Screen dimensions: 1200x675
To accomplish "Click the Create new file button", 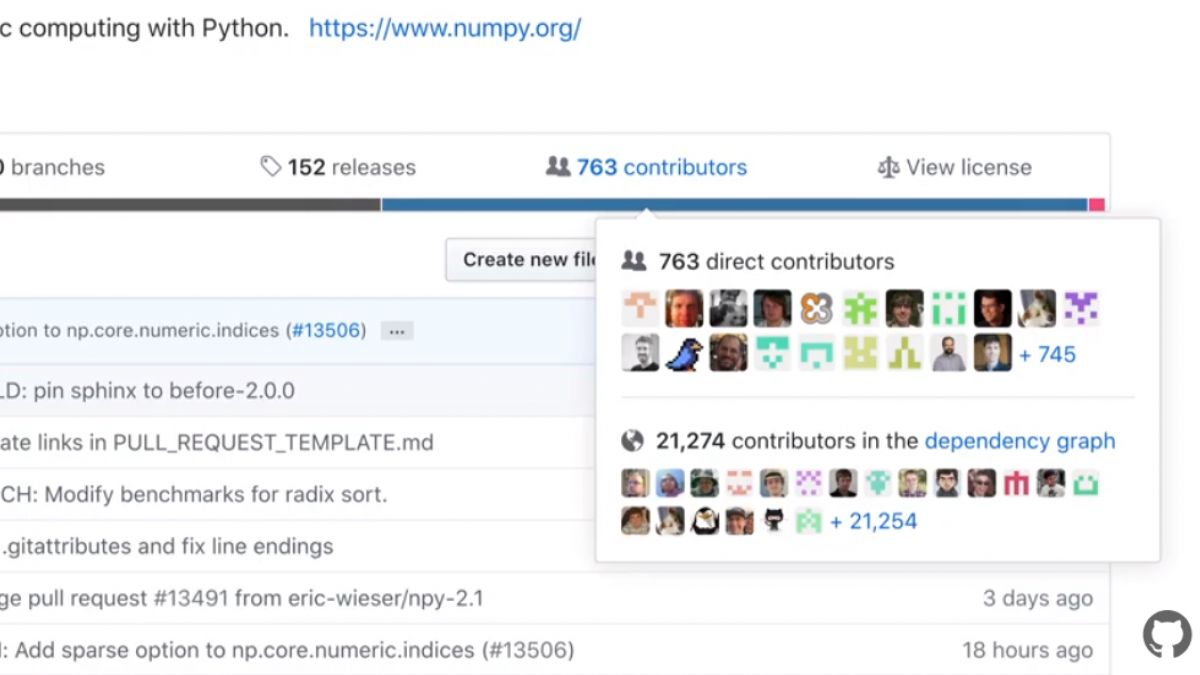I will point(523,259).
